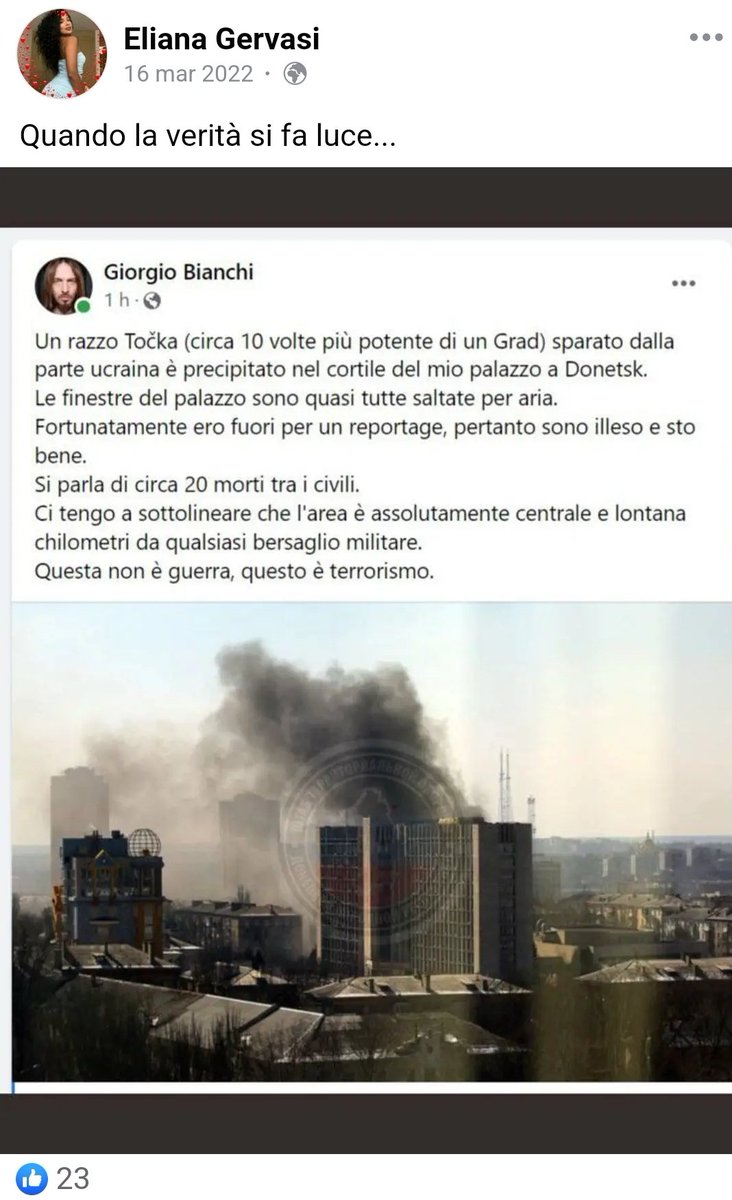The width and height of the screenshot is (732, 1200).
Task: Open Eliana Gervasi's profile picture
Action: pos(61,54)
